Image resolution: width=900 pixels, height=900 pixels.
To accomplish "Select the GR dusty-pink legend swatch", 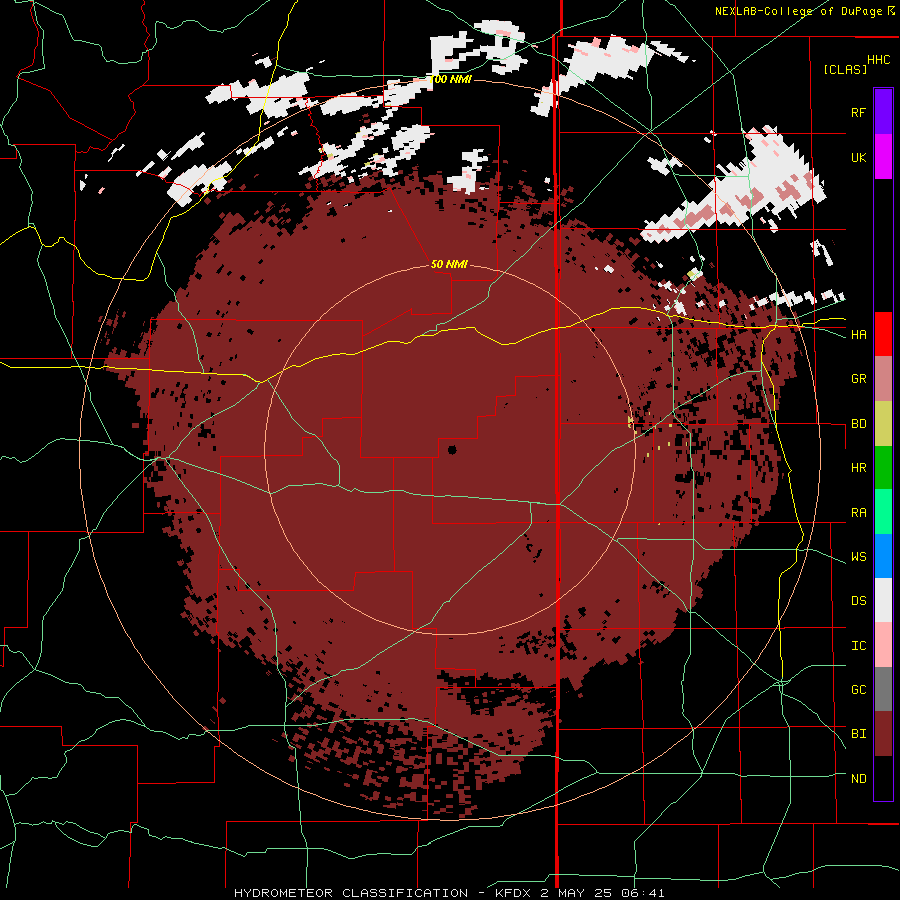I will (x=883, y=378).
